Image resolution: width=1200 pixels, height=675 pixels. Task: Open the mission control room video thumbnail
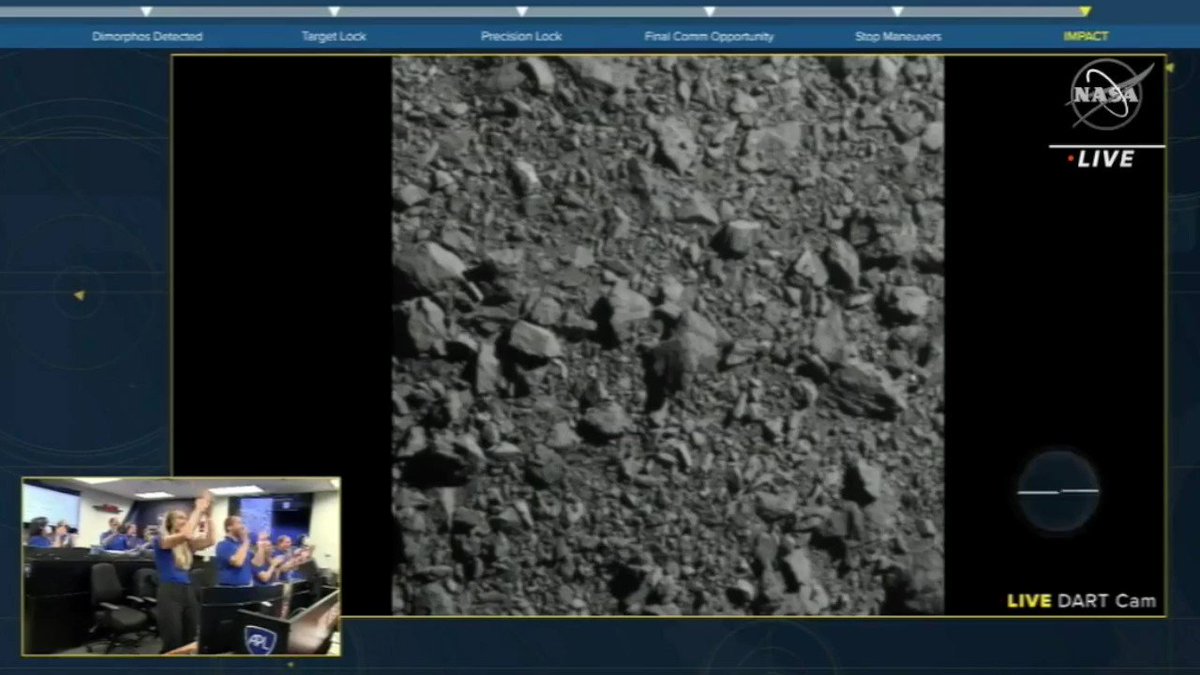pos(181,566)
